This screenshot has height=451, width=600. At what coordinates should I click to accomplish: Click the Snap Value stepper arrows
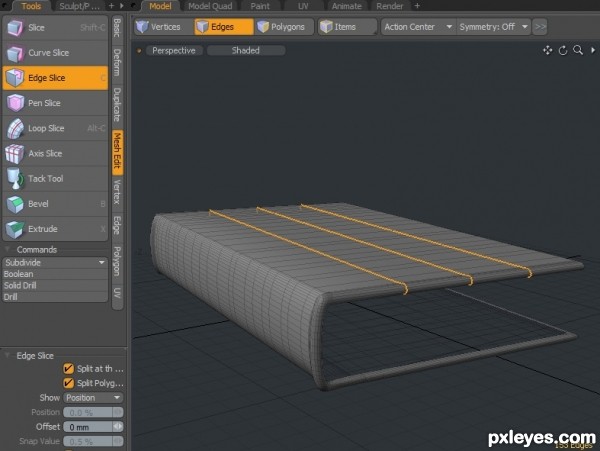(118, 441)
